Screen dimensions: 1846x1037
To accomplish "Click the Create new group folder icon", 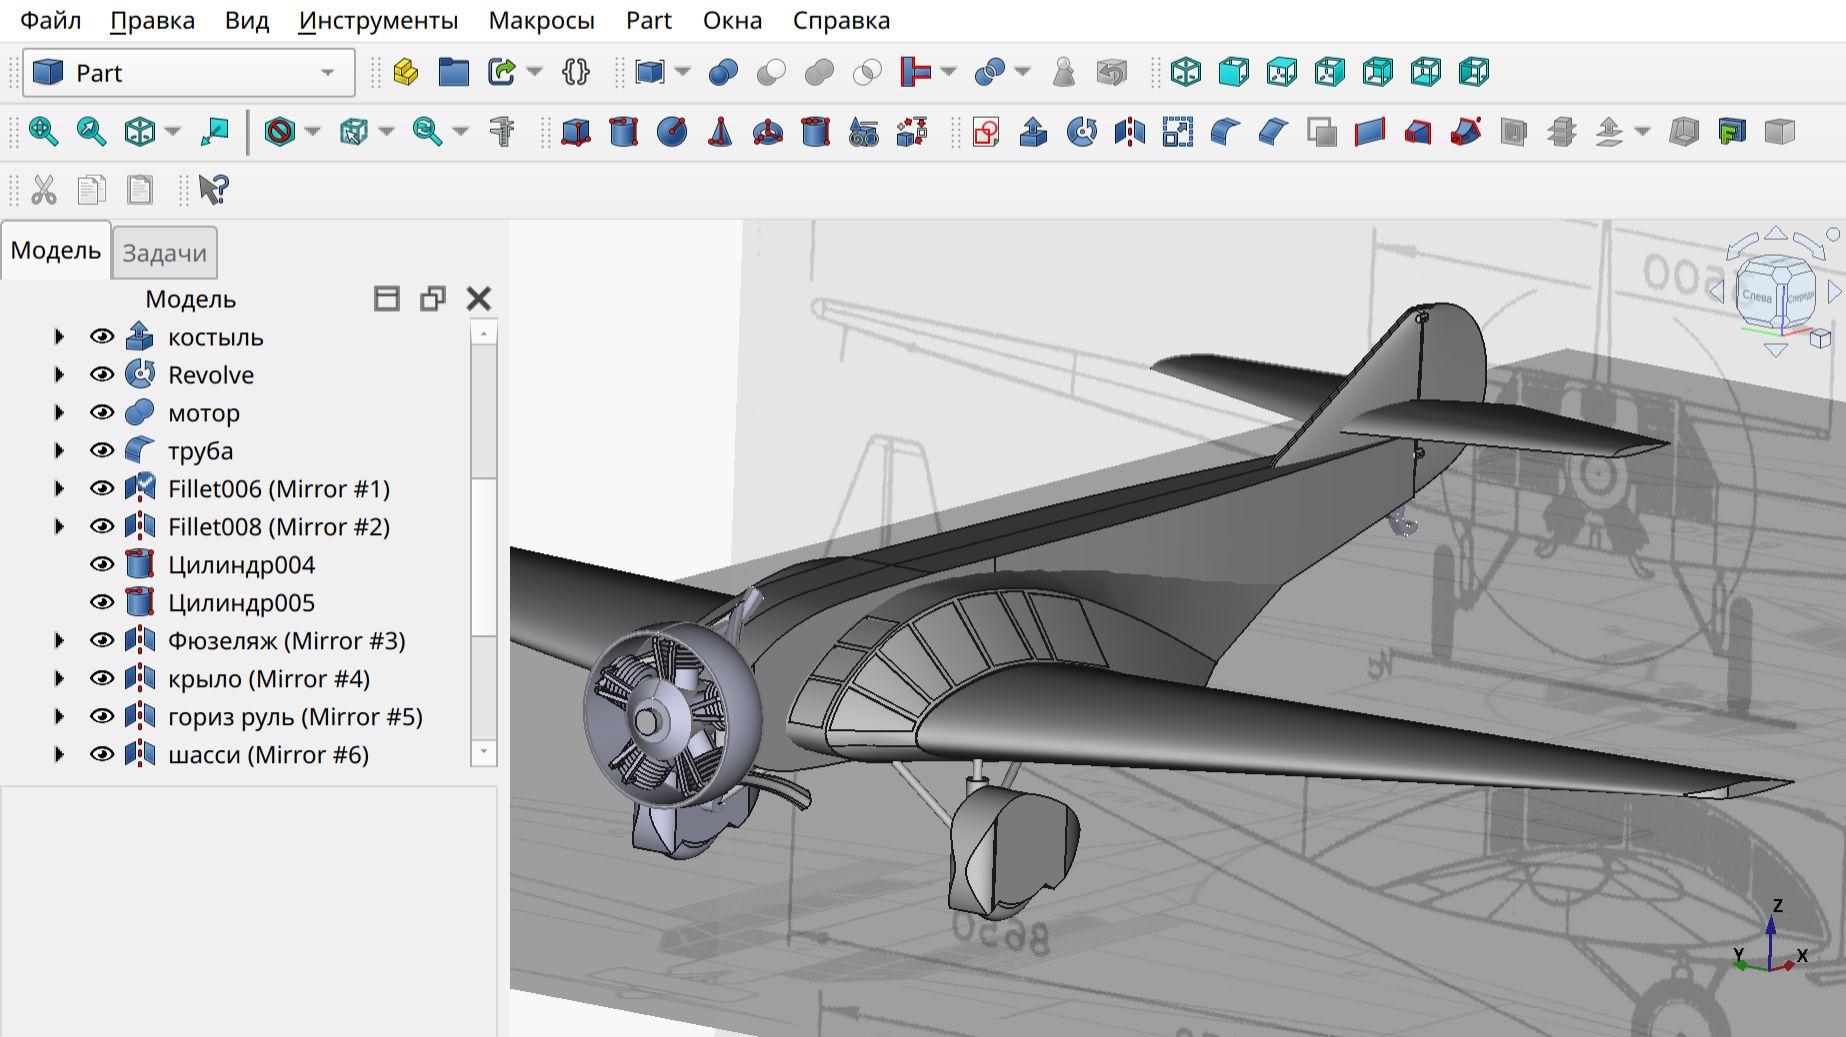I will pyautogui.click(x=454, y=72).
